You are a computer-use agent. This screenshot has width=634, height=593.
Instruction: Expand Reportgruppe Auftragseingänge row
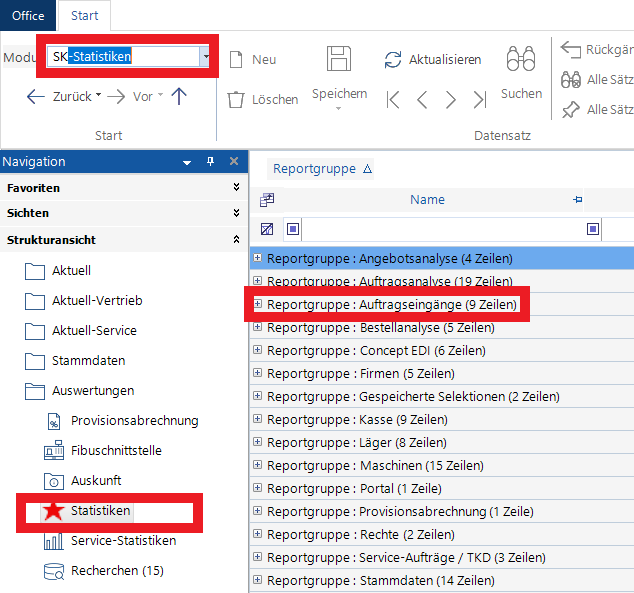pyautogui.click(x=257, y=303)
